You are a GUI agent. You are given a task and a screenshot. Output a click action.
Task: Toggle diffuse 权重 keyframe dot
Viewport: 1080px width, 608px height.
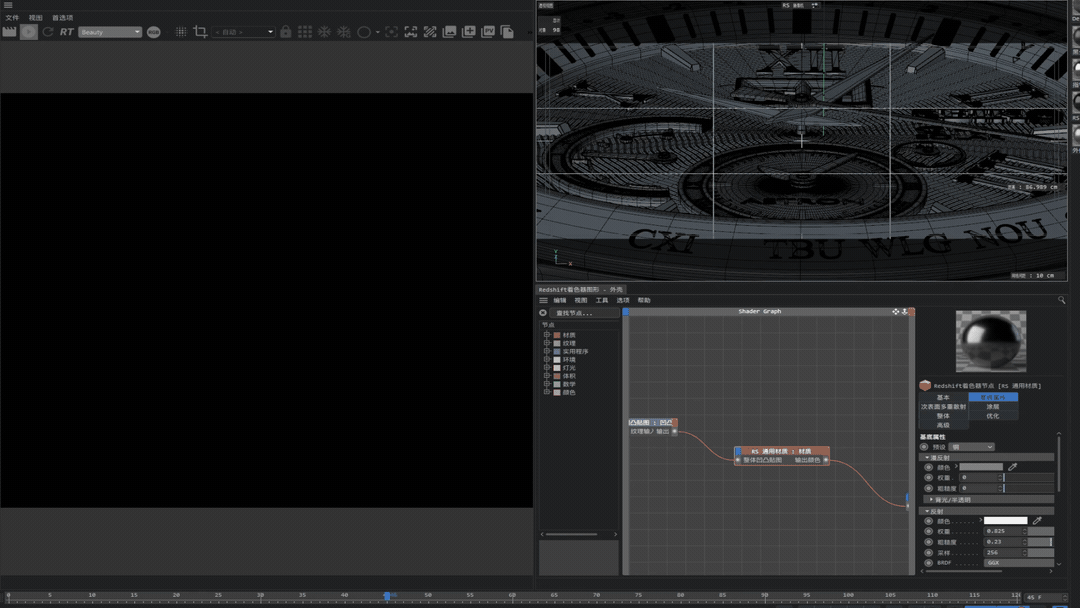point(928,477)
